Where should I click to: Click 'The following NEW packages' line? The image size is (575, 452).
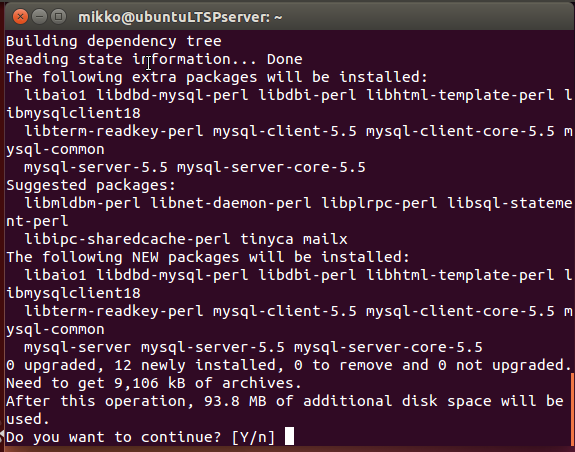pyautogui.click(x=208, y=257)
